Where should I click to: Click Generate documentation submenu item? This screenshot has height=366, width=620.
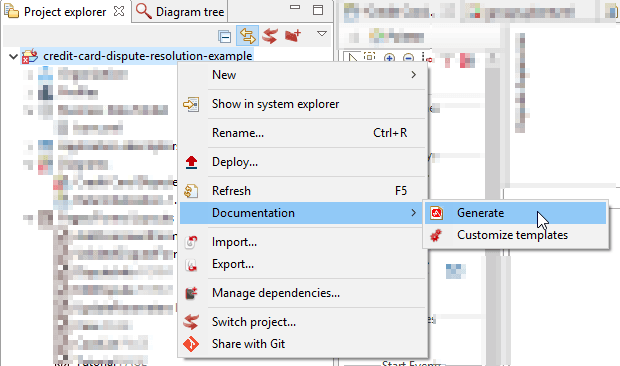516,213
